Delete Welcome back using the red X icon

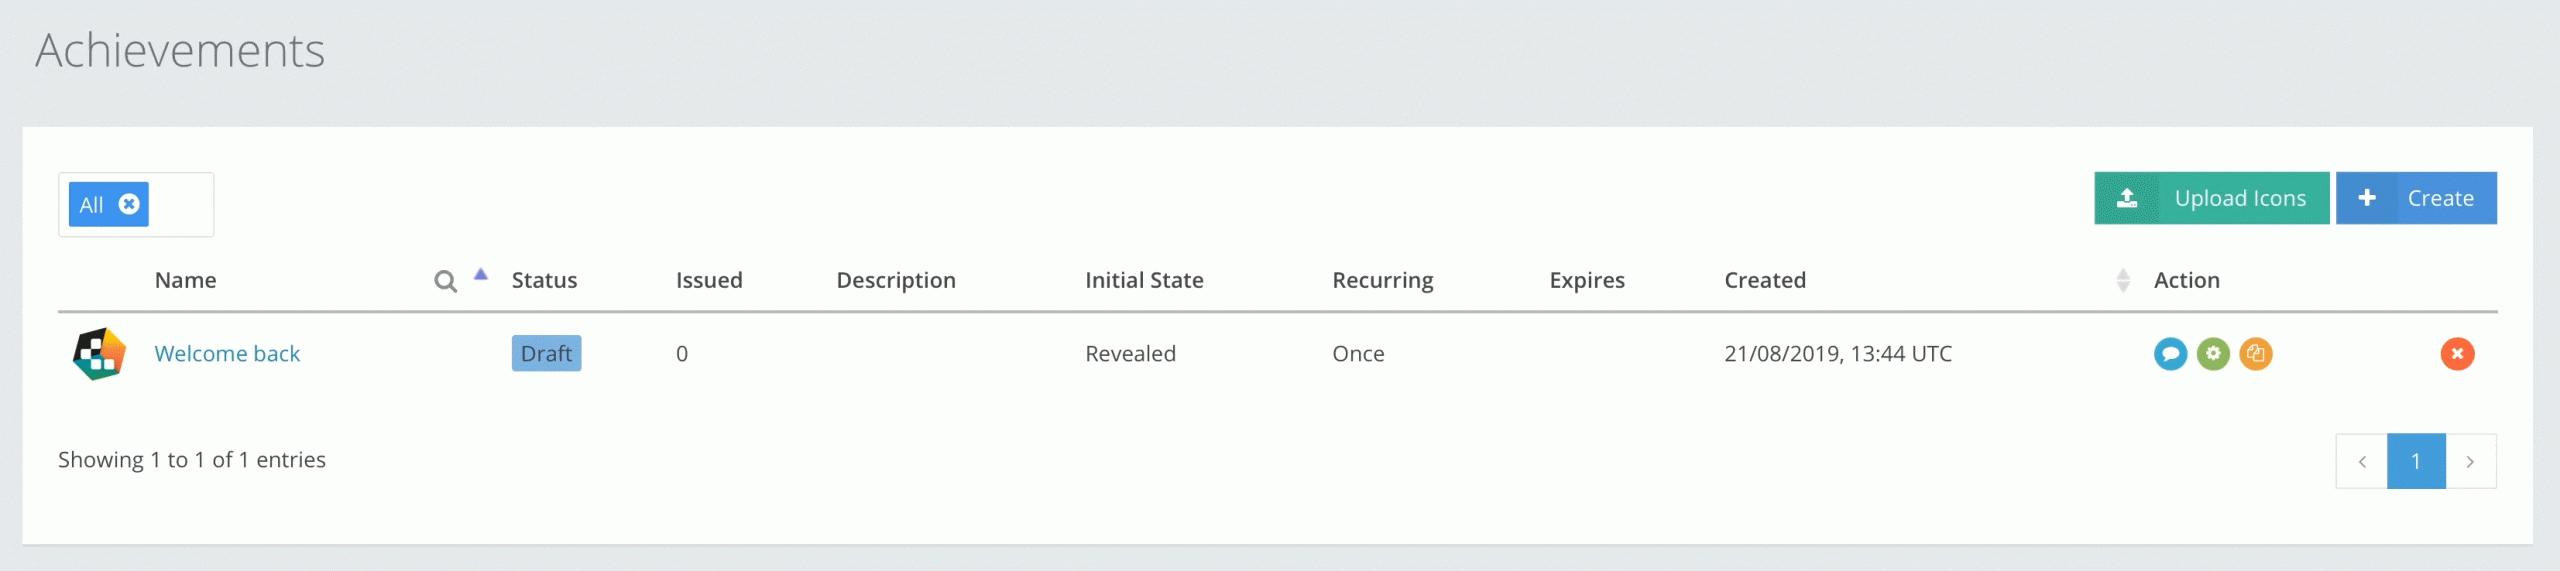point(2457,354)
